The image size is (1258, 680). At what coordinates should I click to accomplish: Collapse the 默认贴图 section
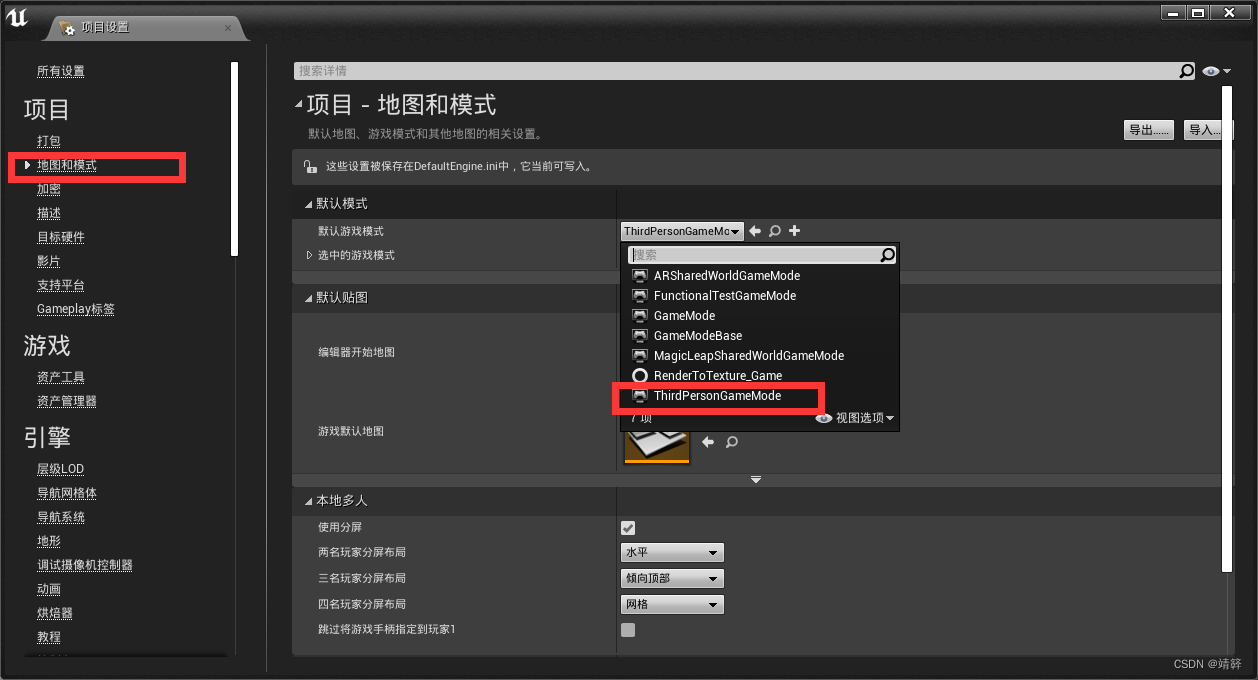point(309,297)
